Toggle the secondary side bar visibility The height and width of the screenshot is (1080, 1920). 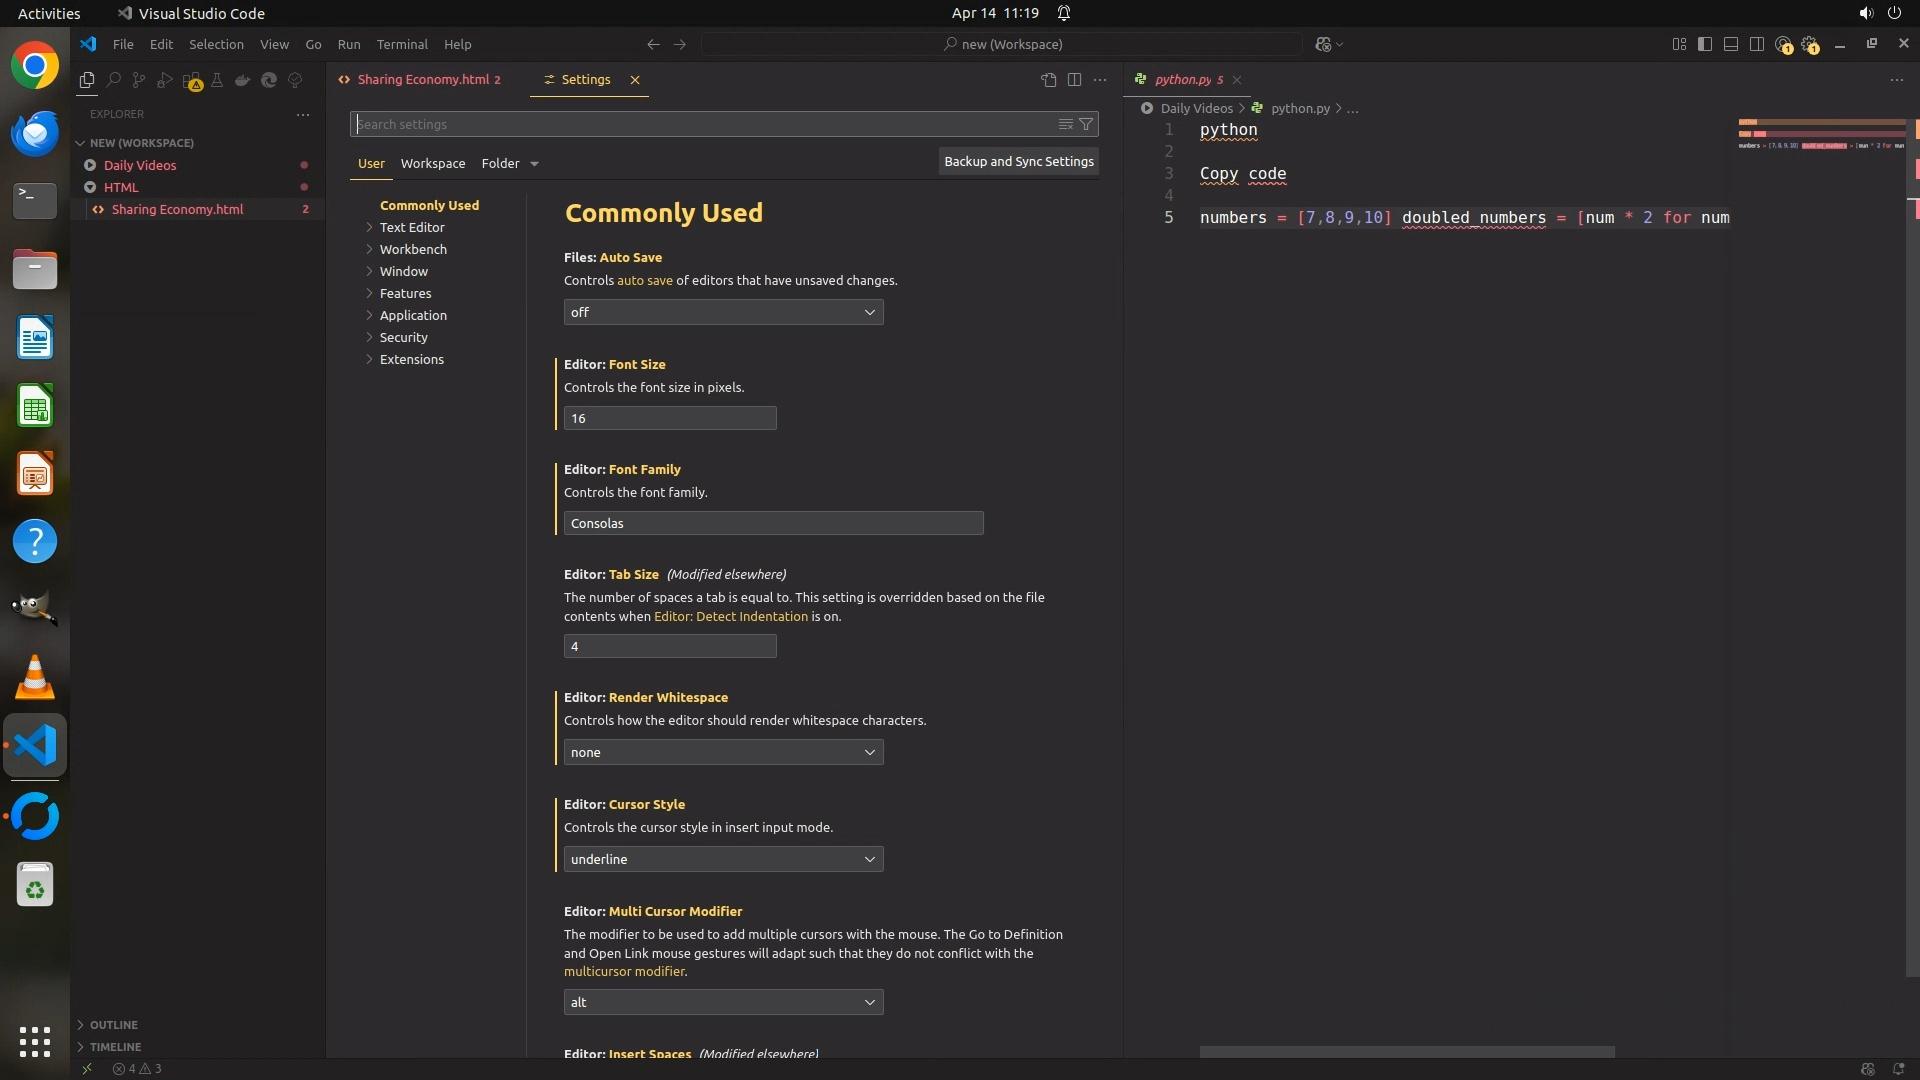(x=1757, y=44)
